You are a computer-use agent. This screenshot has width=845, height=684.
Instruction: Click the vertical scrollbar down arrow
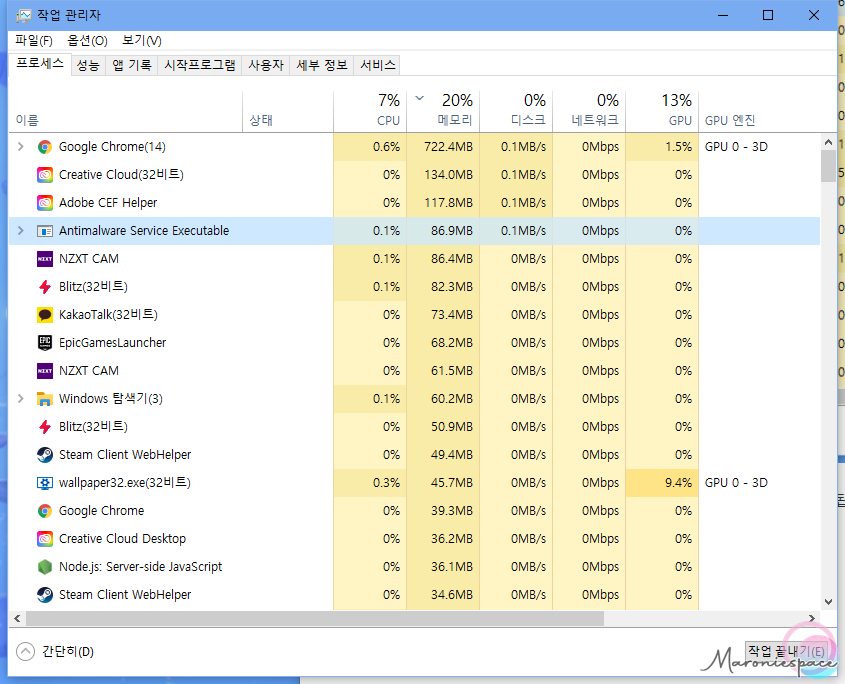pos(828,602)
